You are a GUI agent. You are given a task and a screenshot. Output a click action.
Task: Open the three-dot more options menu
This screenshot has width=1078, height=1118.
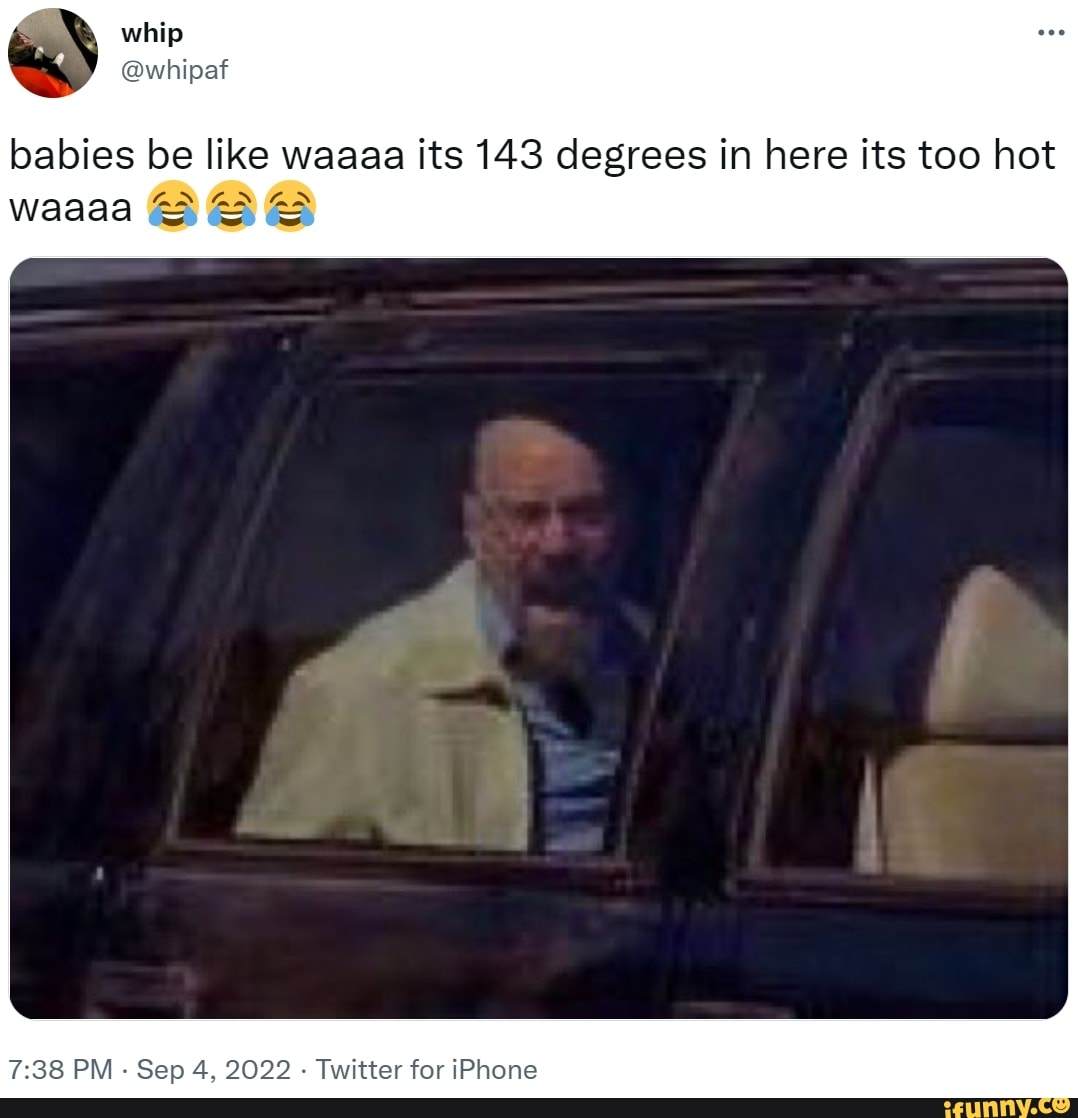[x=1051, y=33]
